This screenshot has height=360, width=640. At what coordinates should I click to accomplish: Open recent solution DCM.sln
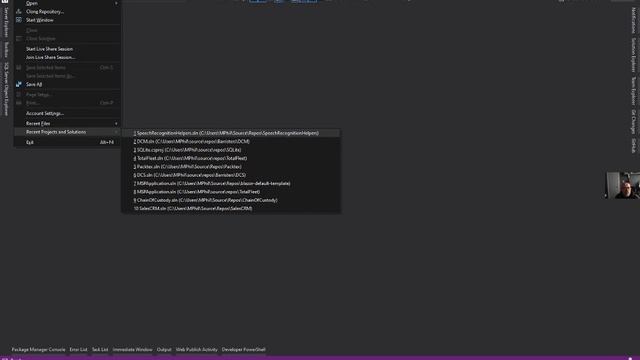coord(231,142)
